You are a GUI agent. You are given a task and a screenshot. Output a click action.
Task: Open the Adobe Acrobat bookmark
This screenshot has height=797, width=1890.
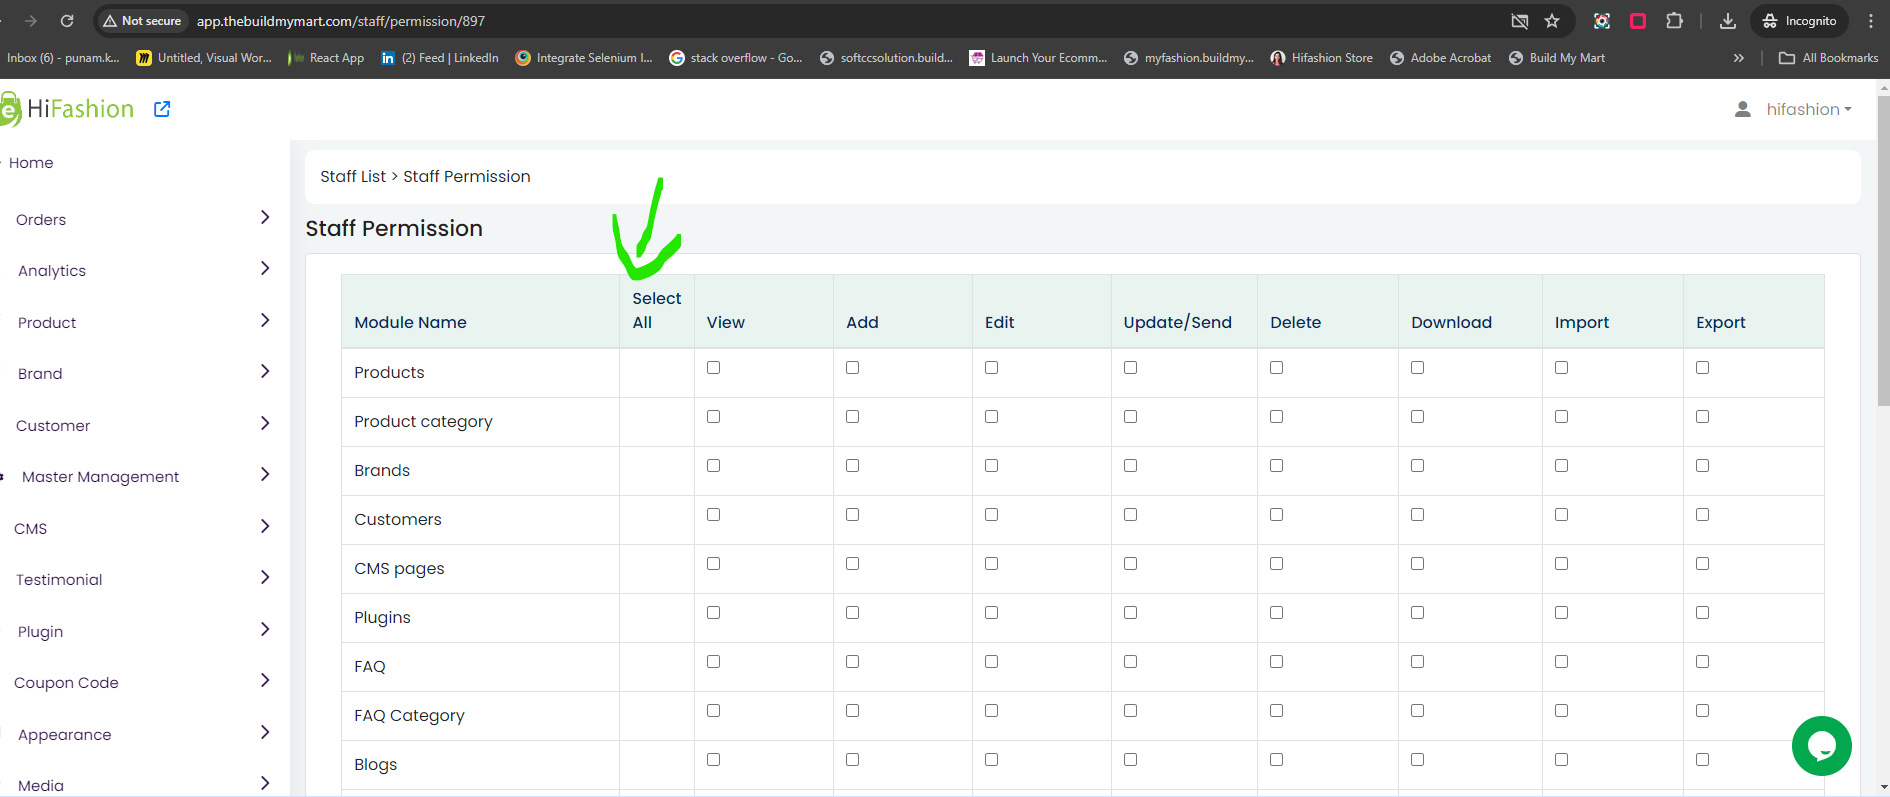click(x=1440, y=58)
